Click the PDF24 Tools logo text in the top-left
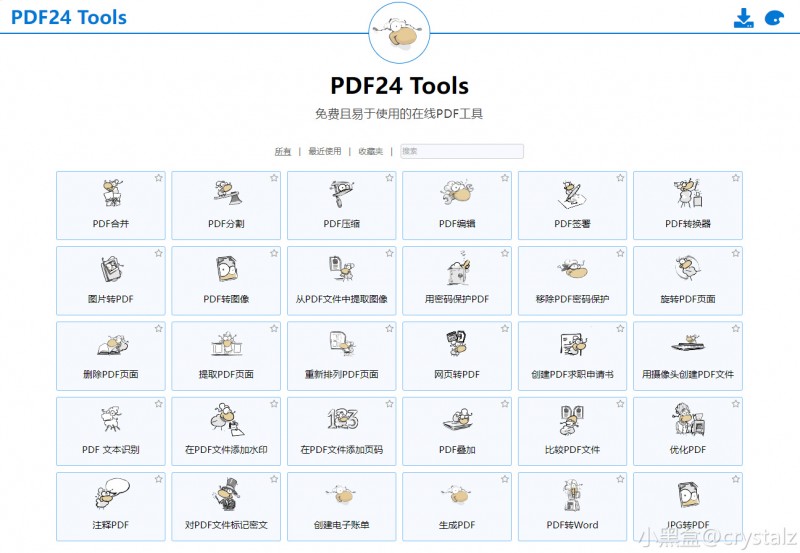The width and height of the screenshot is (800, 553). point(69,17)
